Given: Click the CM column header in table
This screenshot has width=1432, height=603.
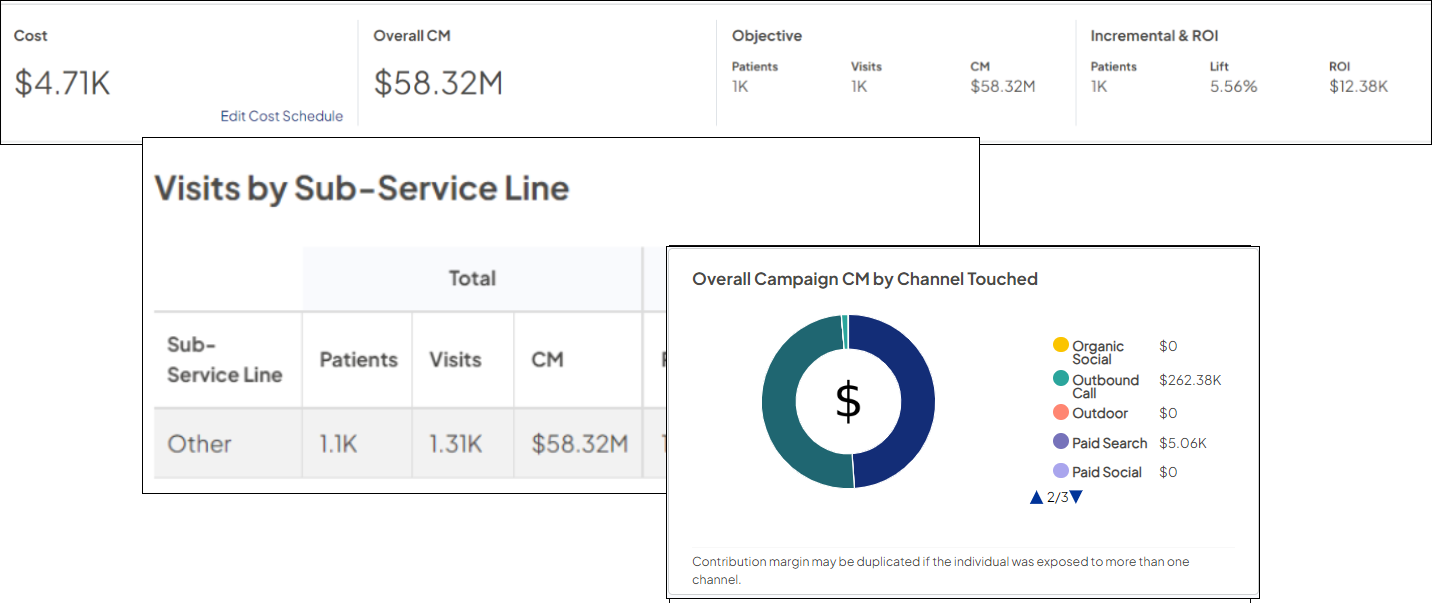Looking at the screenshot, I should pos(547,360).
